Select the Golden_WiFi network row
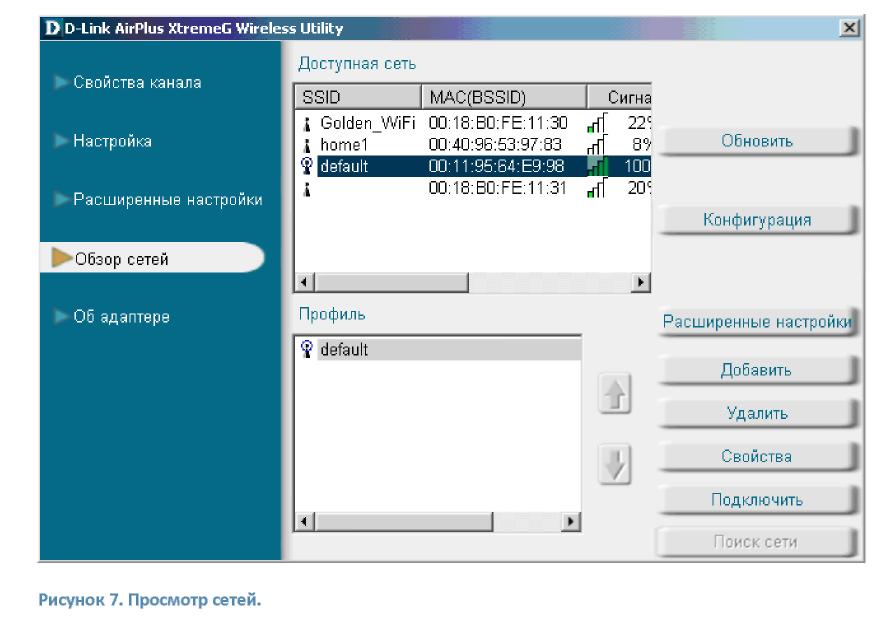The height and width of the screenshot is (619, 872). pyautogui.click(x=473, y=123)
